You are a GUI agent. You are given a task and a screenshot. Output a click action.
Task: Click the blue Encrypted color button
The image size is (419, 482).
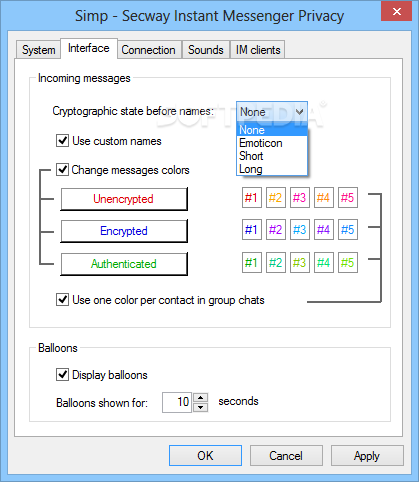(124, 231)
